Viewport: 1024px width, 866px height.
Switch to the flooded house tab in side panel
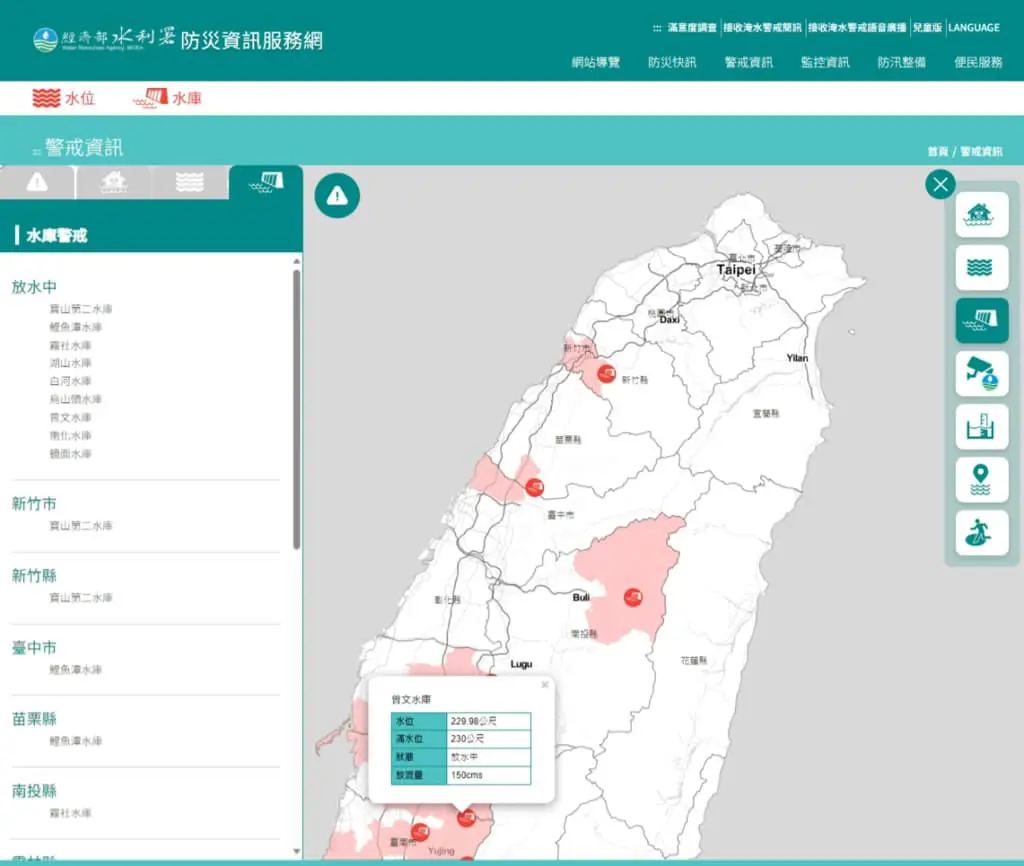click(x=114, y=182)
